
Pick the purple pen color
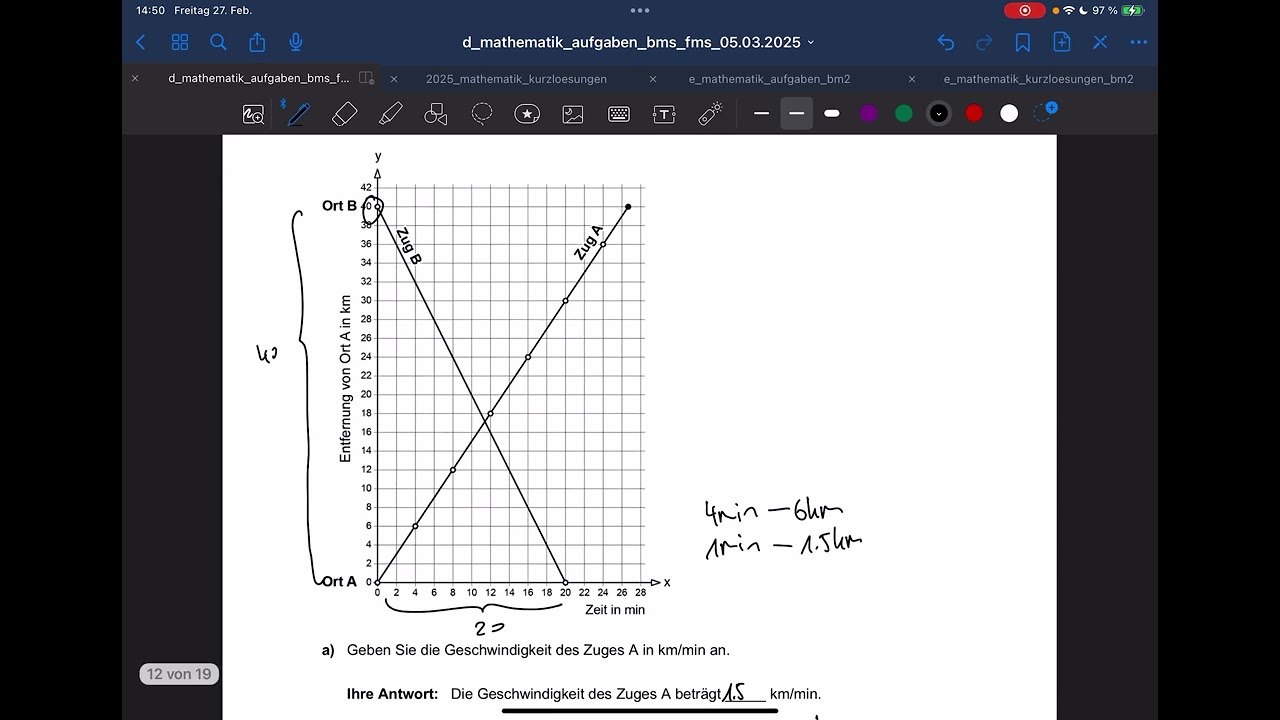coord(869,114)
